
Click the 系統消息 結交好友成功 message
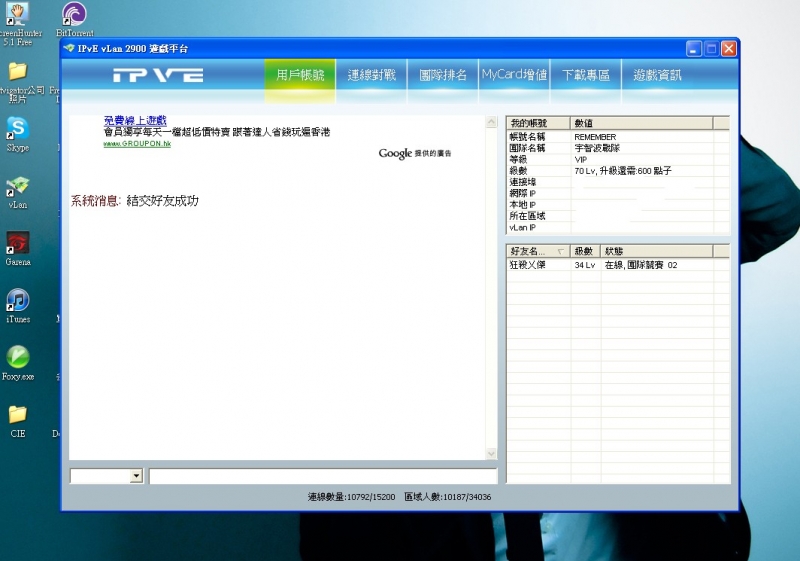135,201
